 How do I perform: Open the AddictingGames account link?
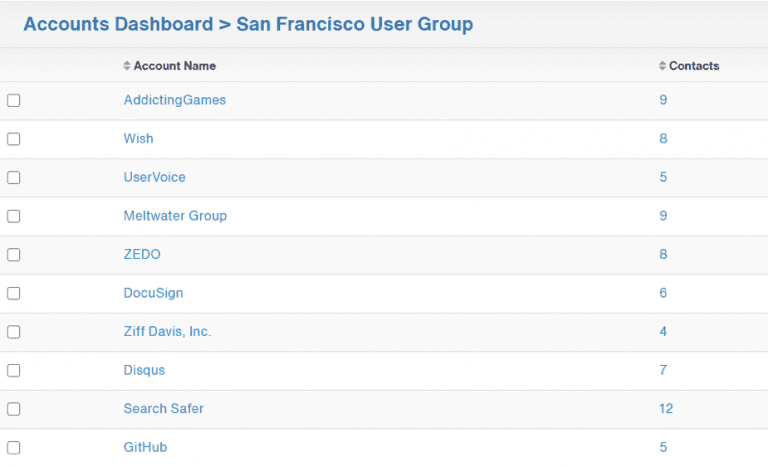174,100
